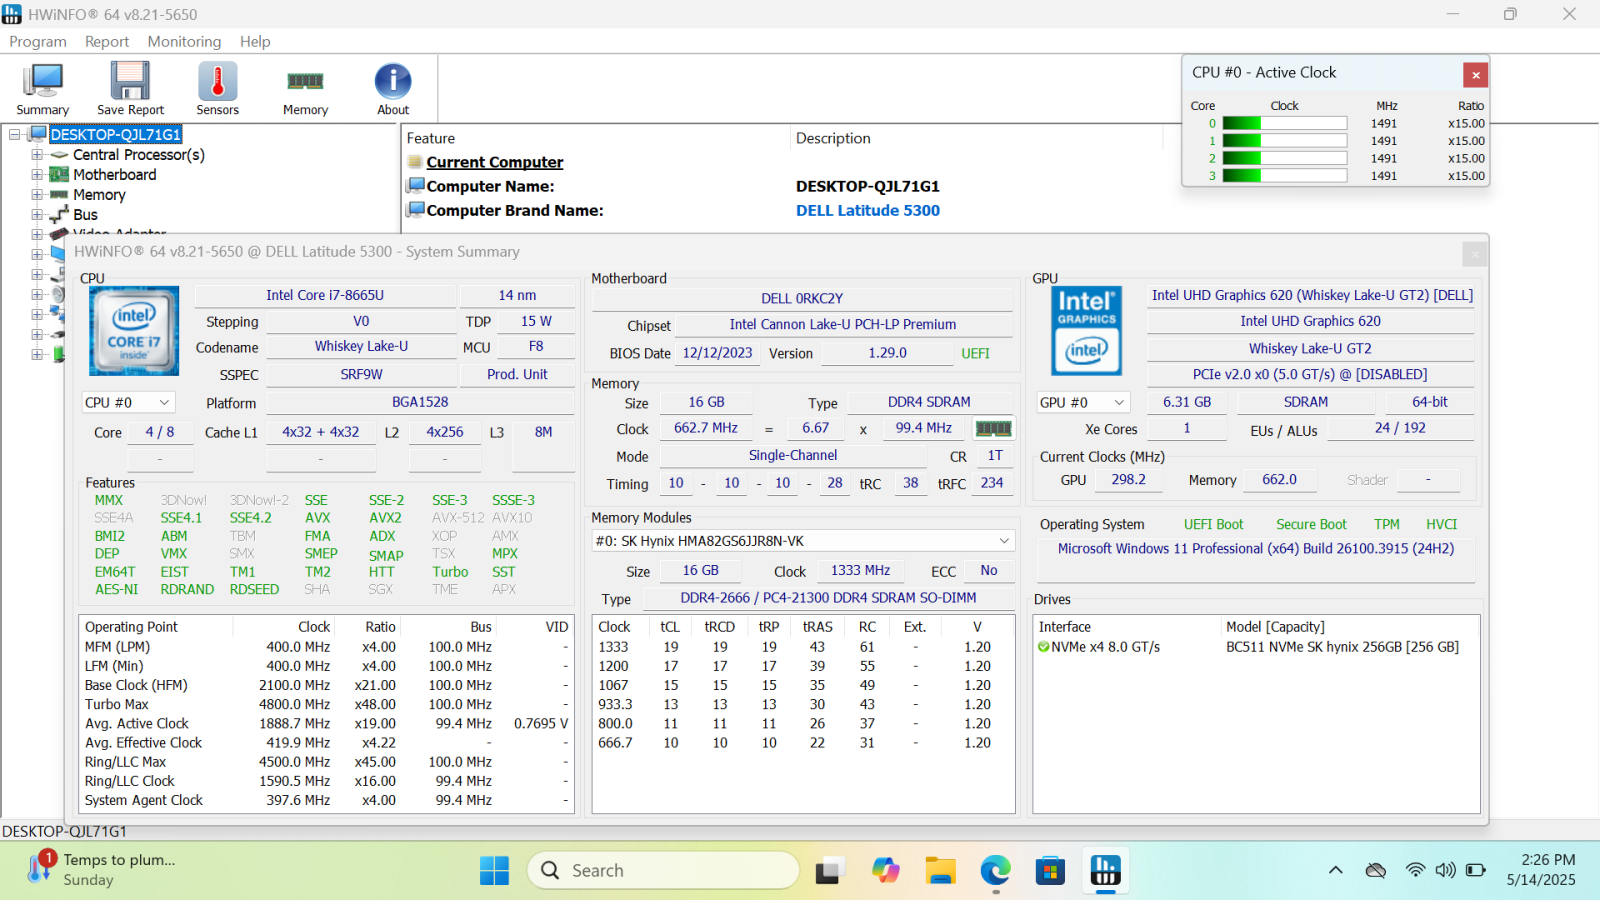Click the Intel Core i7 logo image
Viewport: 1600px width, 900px height.
coord(134,331)
